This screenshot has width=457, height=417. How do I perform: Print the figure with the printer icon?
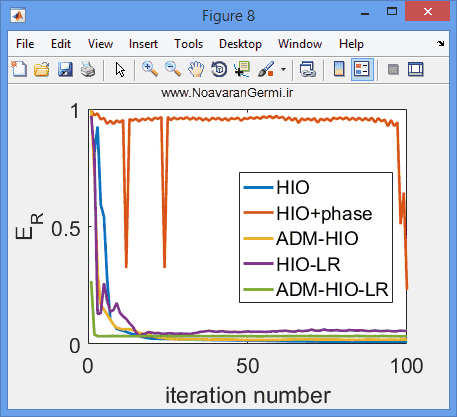point(88,69)
